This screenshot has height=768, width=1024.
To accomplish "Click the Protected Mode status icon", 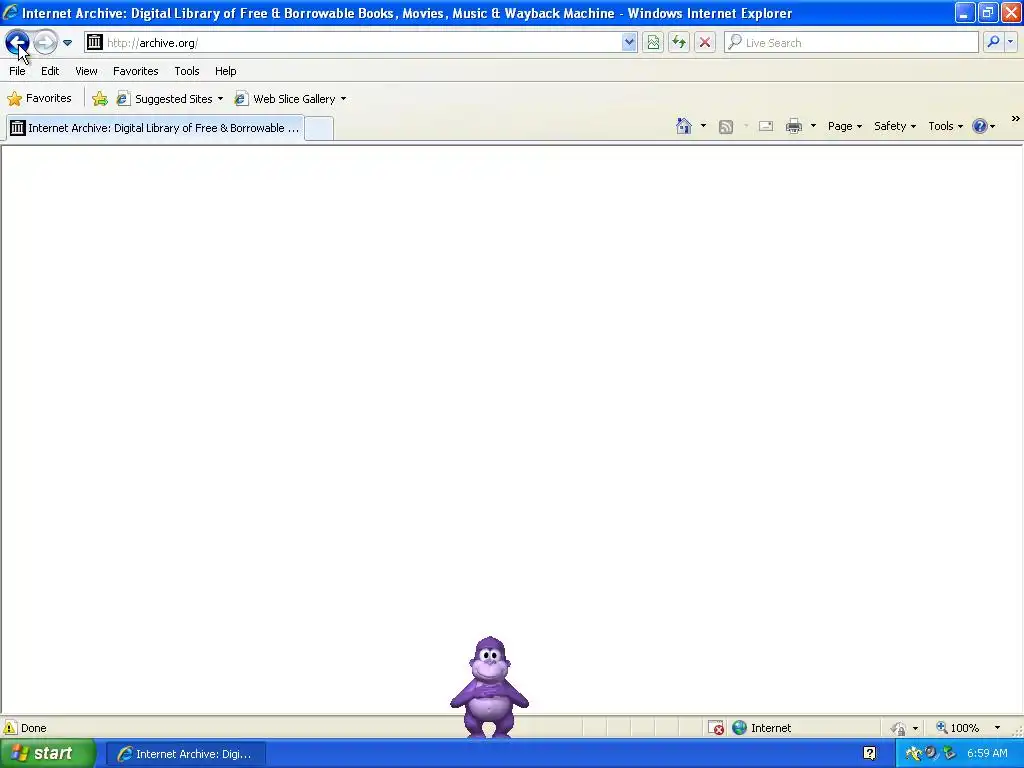I will 899,728.
